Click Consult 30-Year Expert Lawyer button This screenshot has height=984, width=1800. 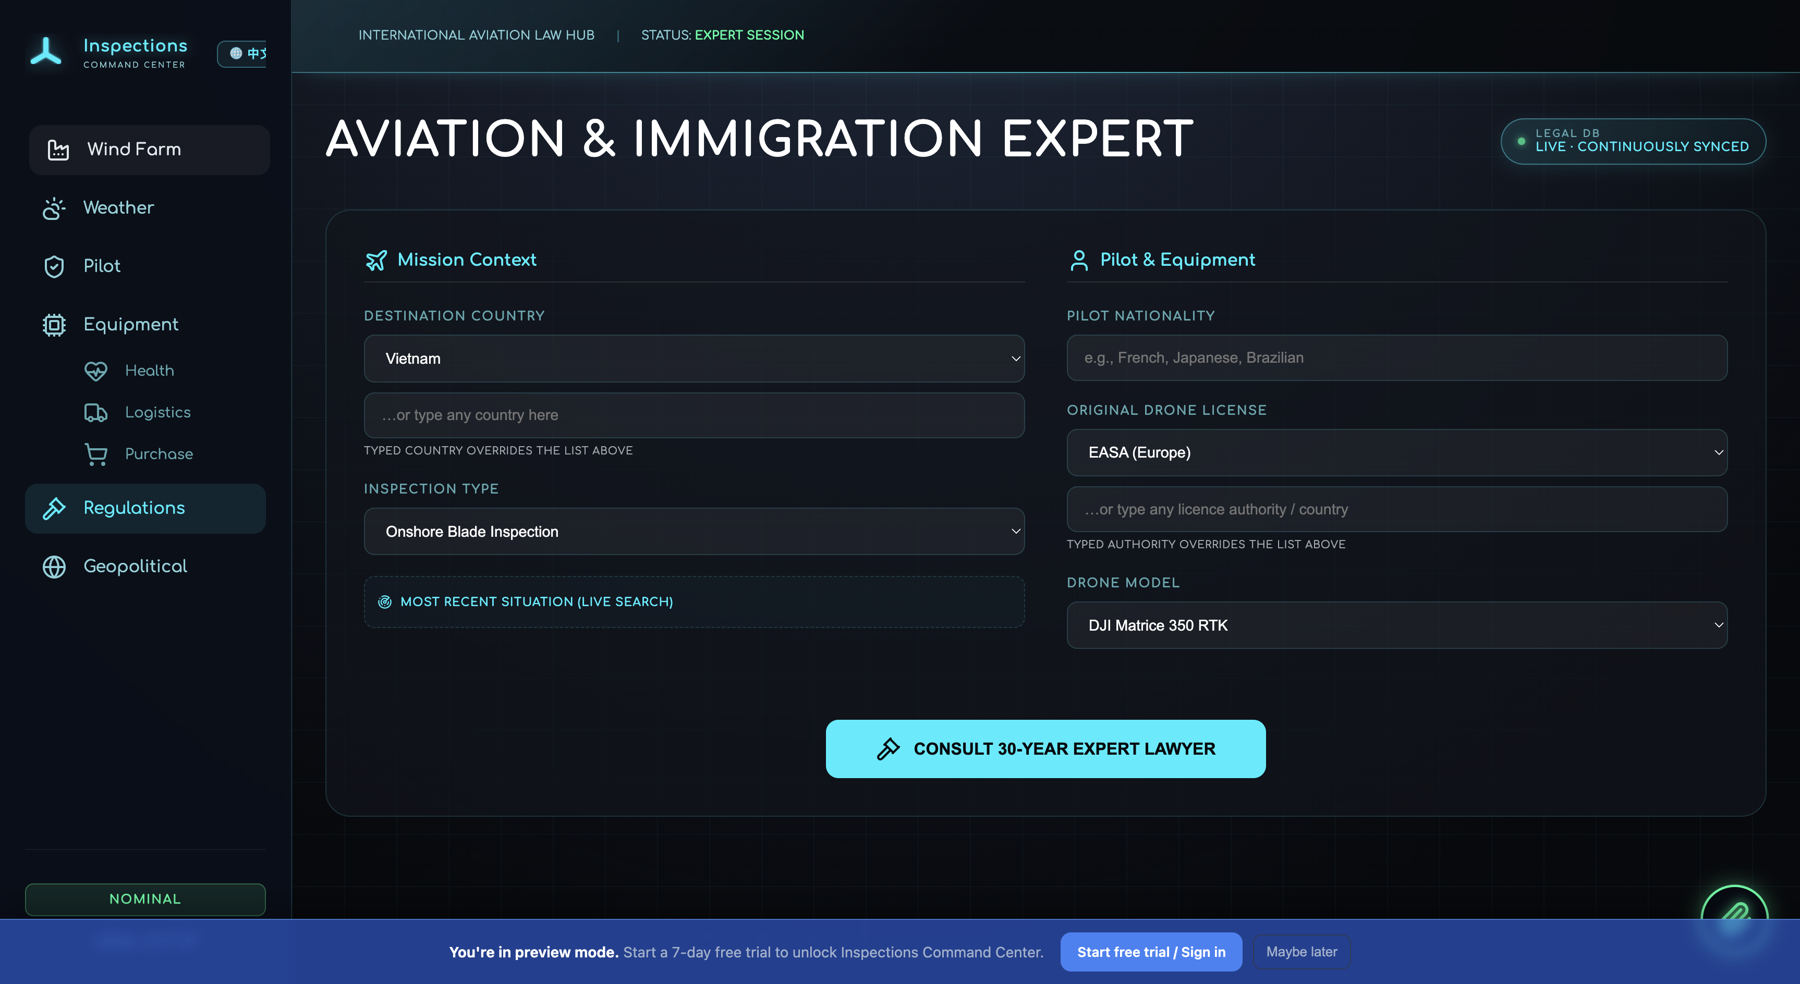[1046, 749]
